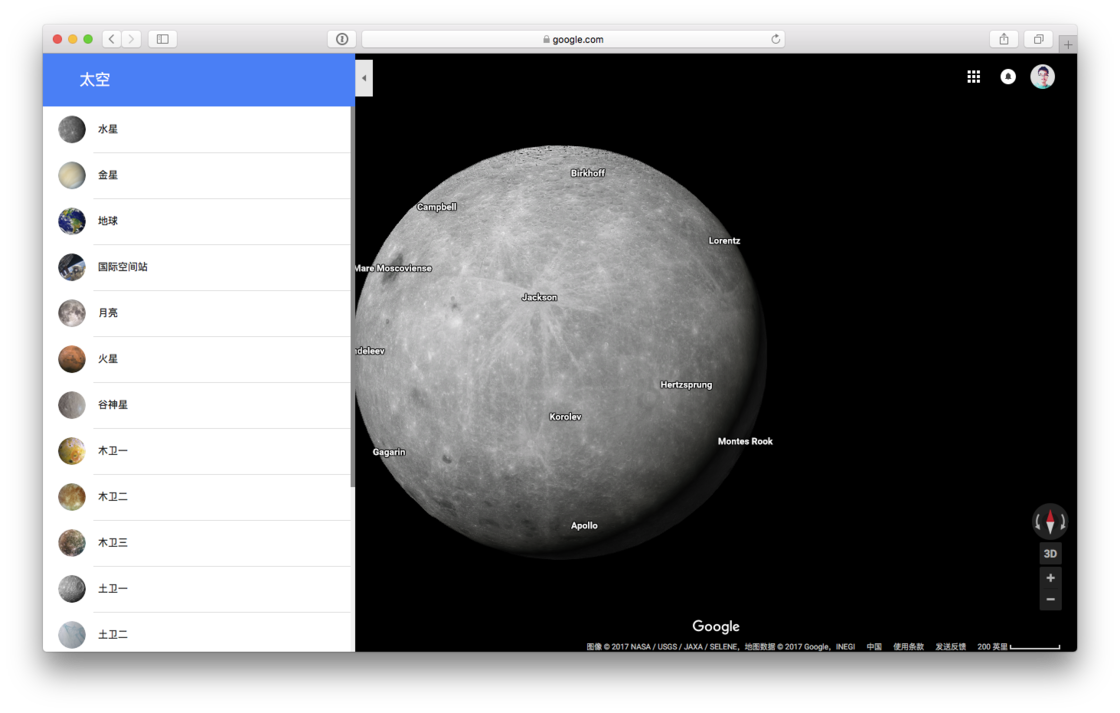1120x713 pixels.
Task: Click the side panel scrollbar
Action: point(353,296)
